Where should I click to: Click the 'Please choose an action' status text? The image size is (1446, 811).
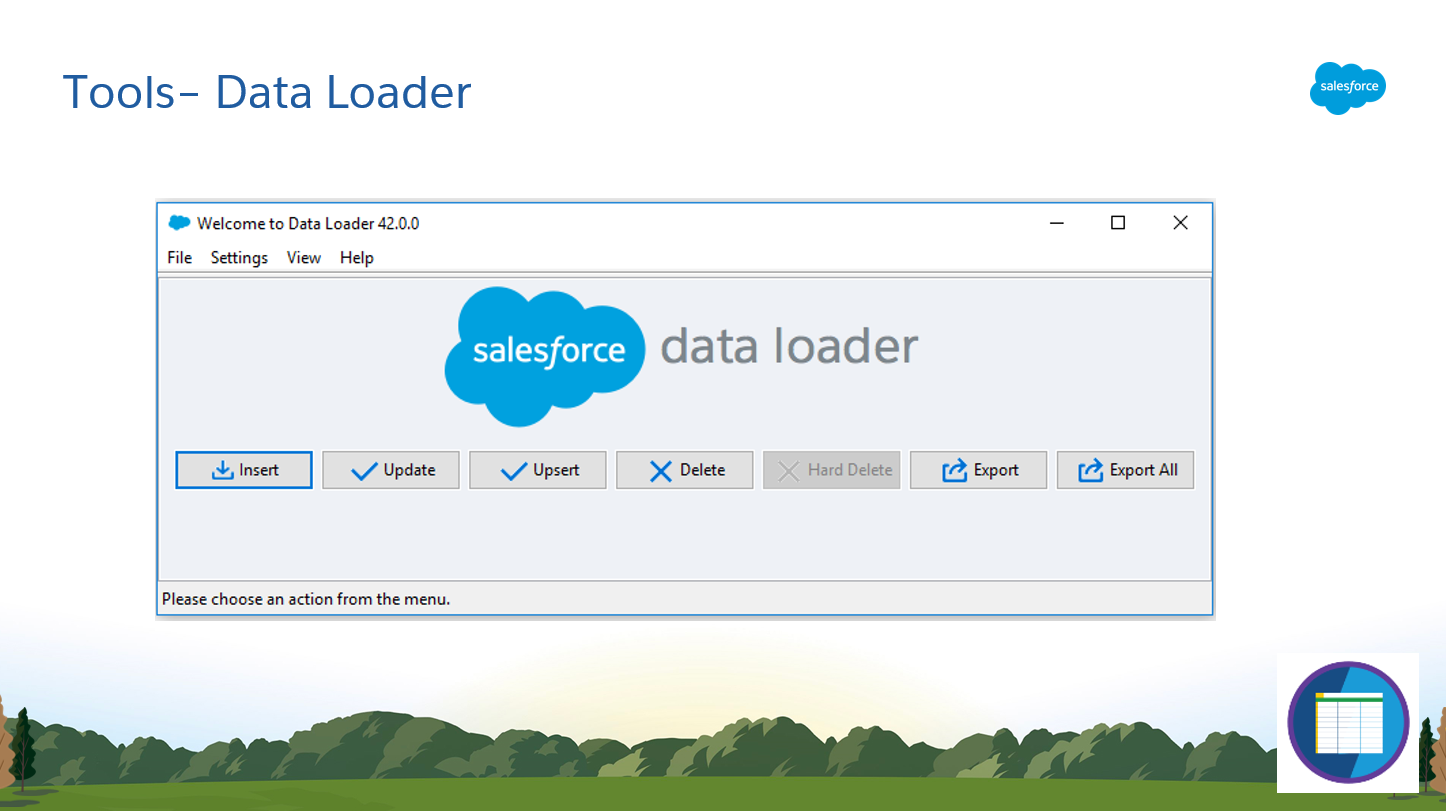[x=306, y=600]
